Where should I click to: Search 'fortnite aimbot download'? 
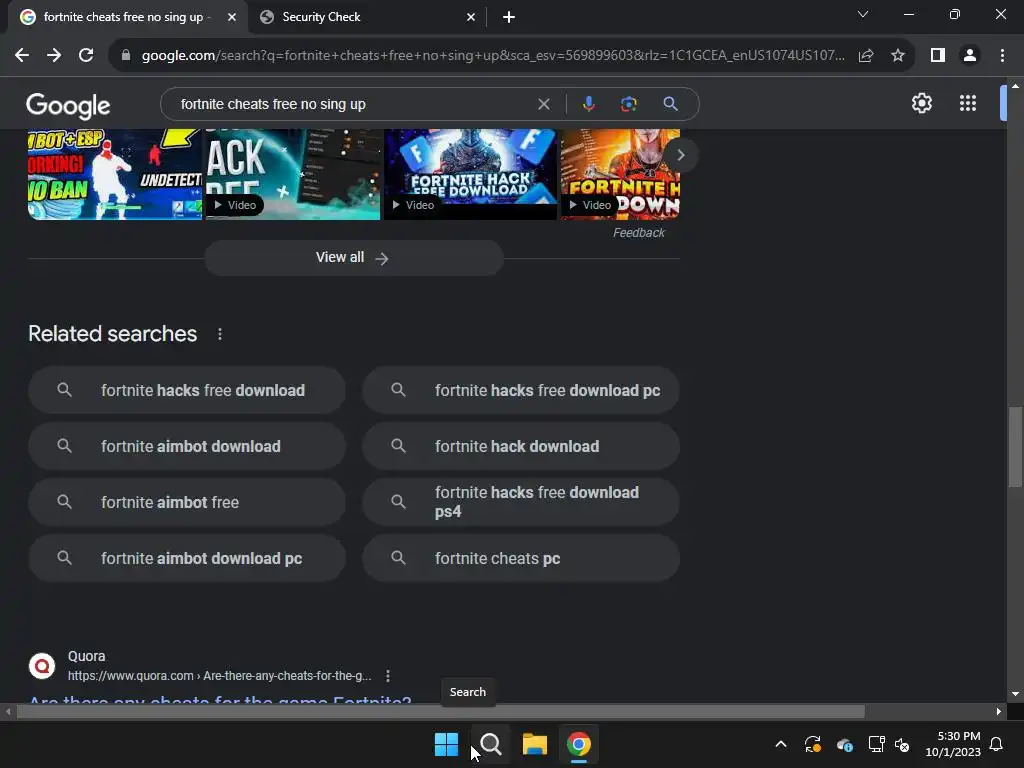point(187,447)
